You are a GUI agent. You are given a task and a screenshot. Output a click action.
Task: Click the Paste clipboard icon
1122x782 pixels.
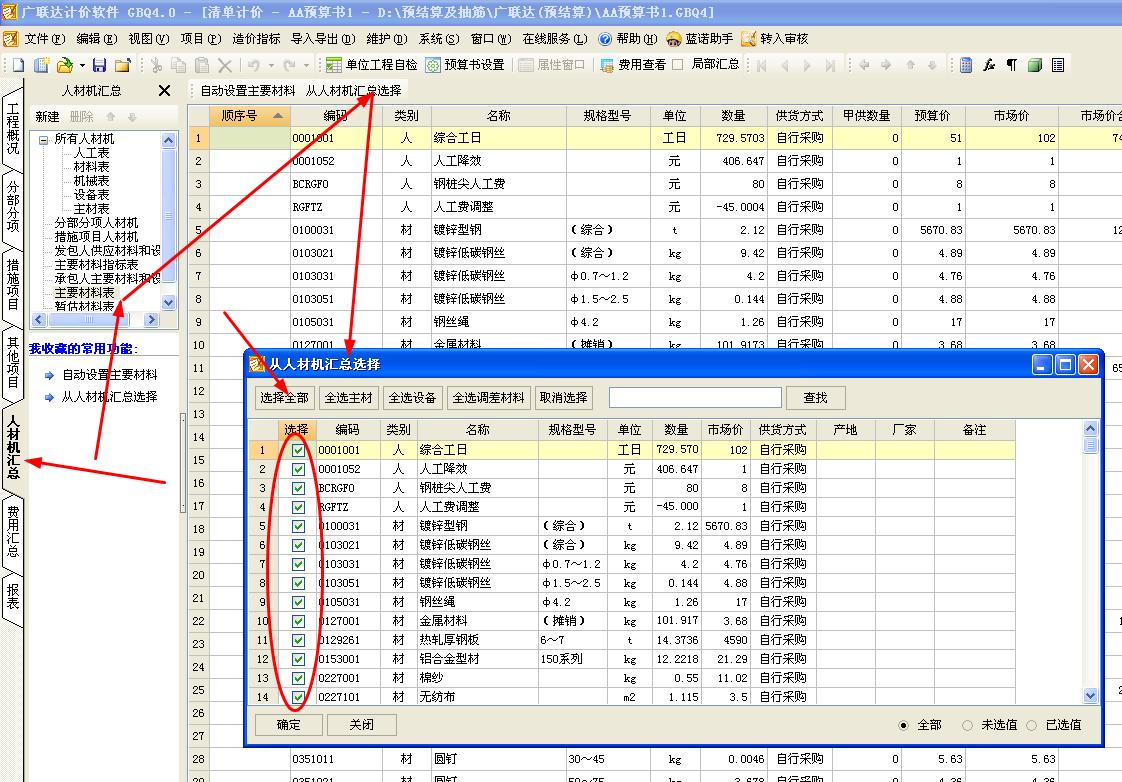[202, 65]
